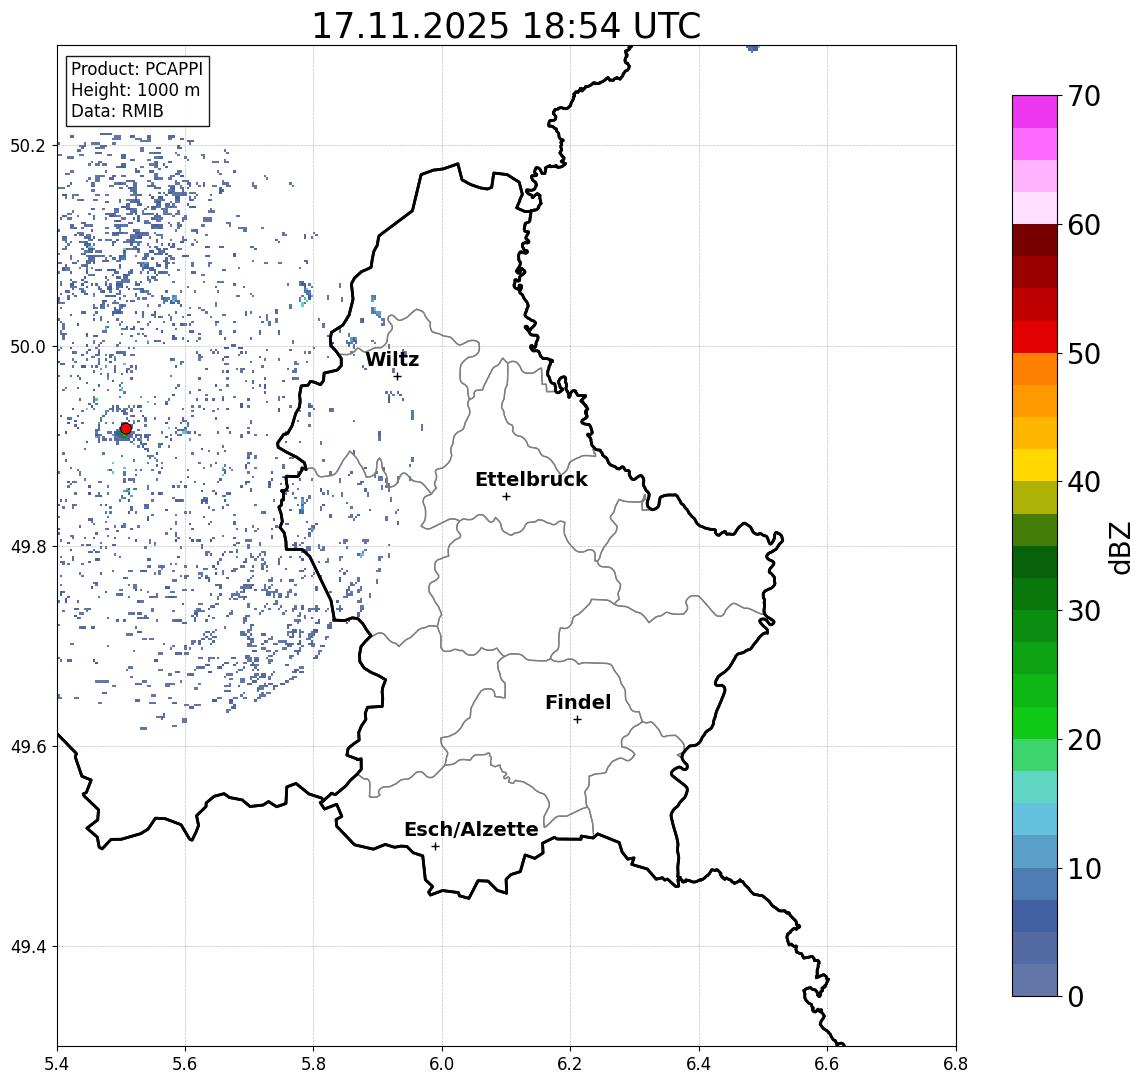Click the colorbar tick label '60'
1145x1084 pixels.
[1084, 225]
